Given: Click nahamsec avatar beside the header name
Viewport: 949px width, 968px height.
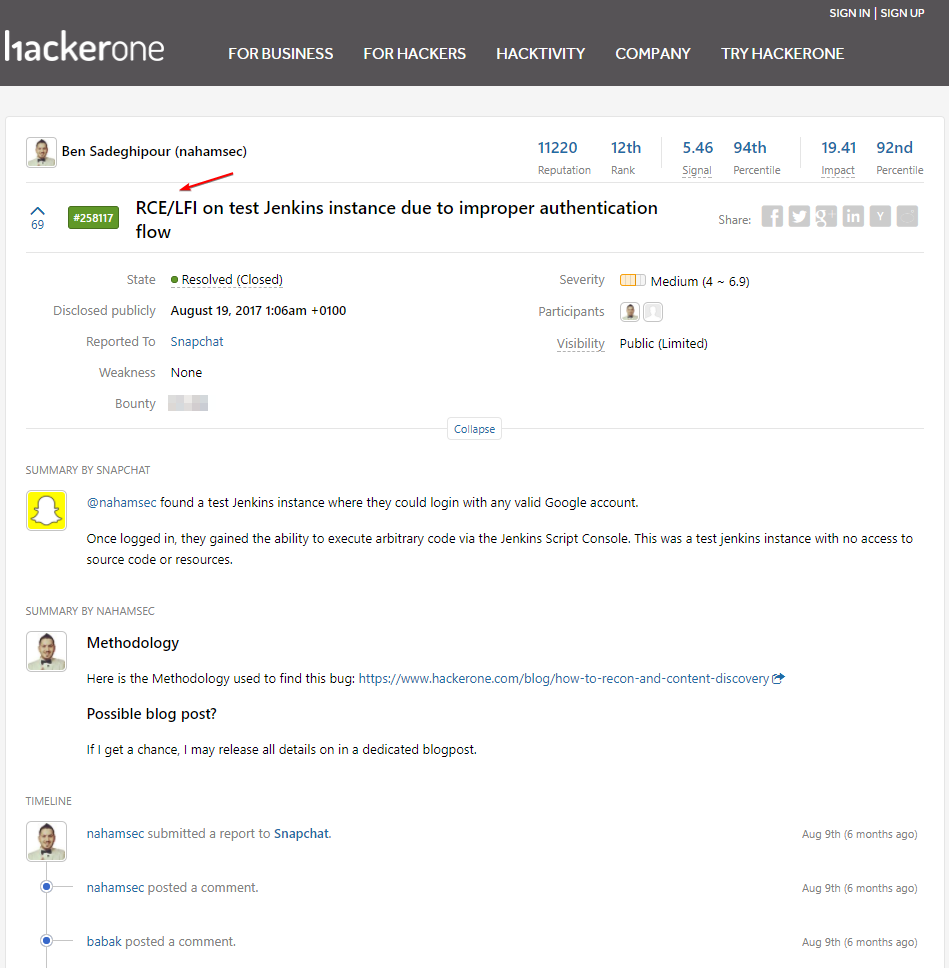Looking at the screenshot, I should (41, 152).
